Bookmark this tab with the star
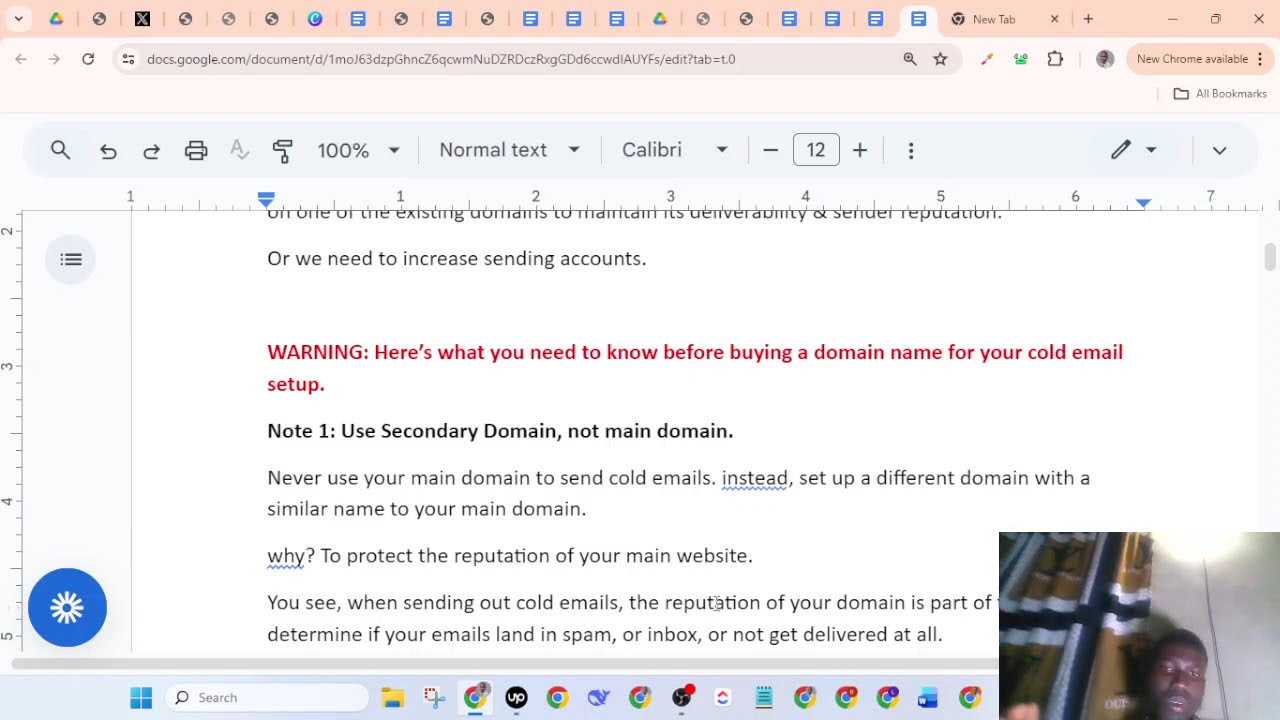The height and width of the screenshot is (720, 1280). coord(940,59)
